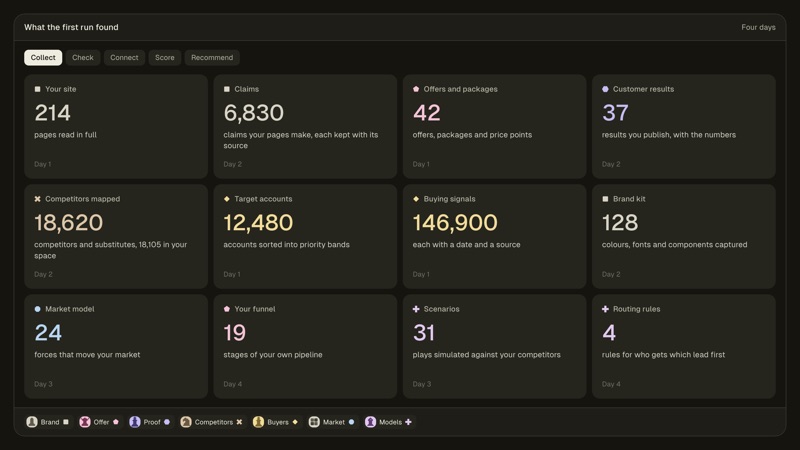The height and width of the screenshot is (450, 800).
Task: Click the cross marker after Competitors footer label
Action: pos(239,422)
